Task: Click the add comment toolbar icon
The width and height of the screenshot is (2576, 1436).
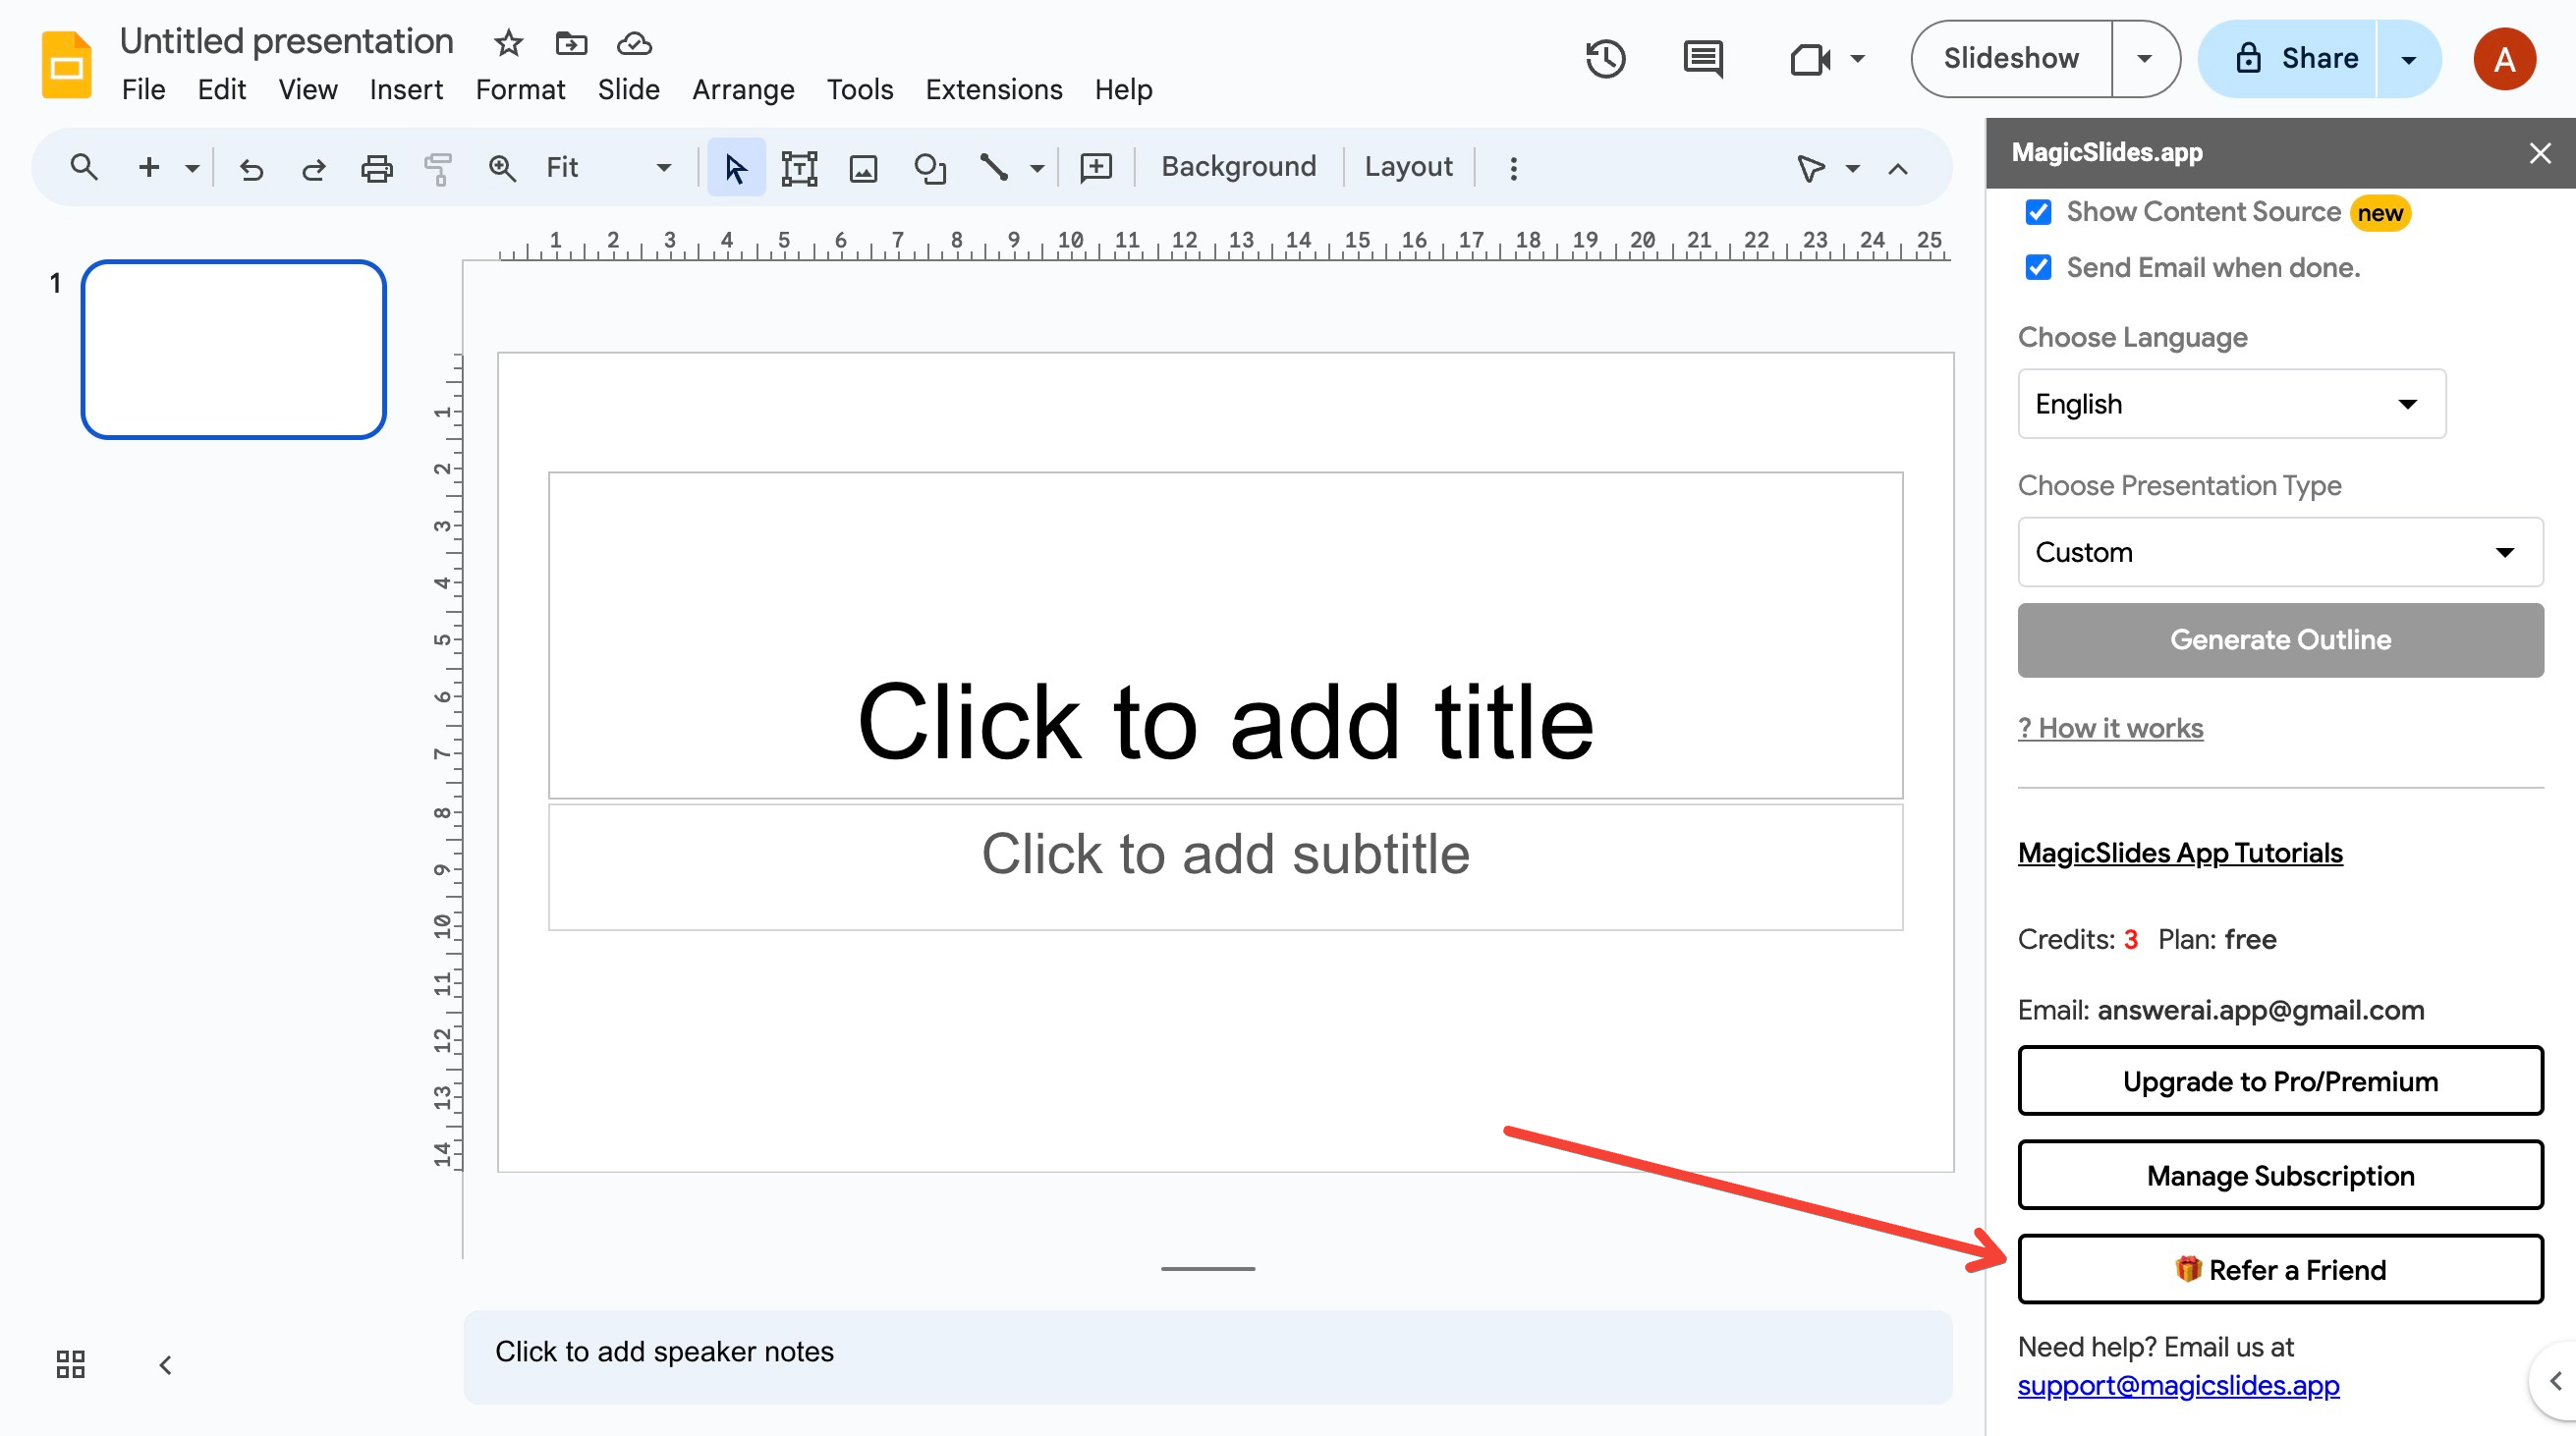Action: click(1096, 168)
